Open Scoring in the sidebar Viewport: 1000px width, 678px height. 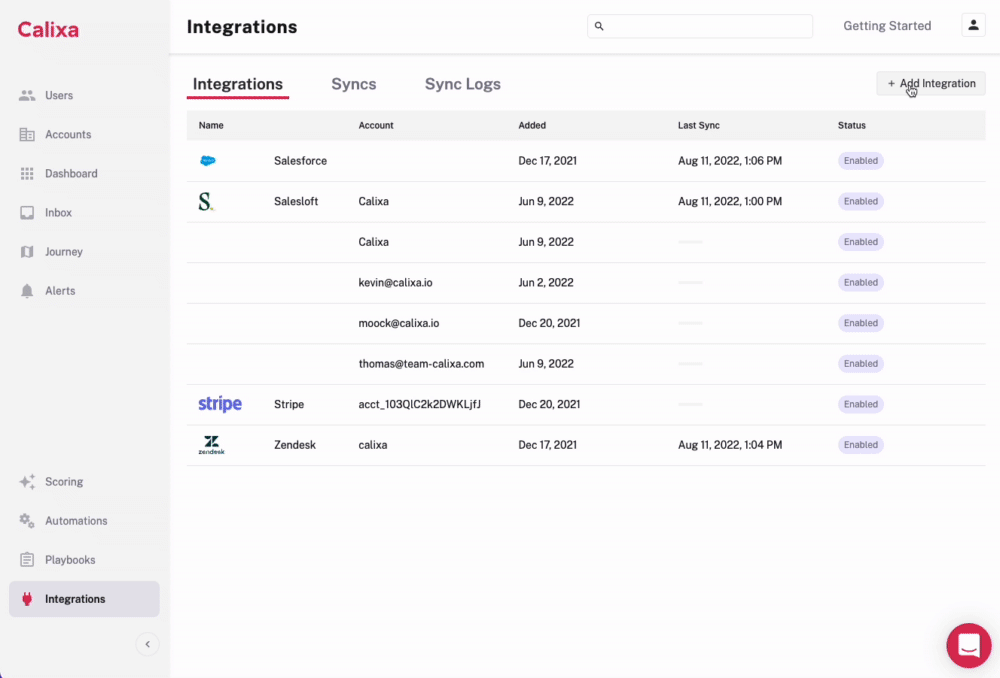84,482
